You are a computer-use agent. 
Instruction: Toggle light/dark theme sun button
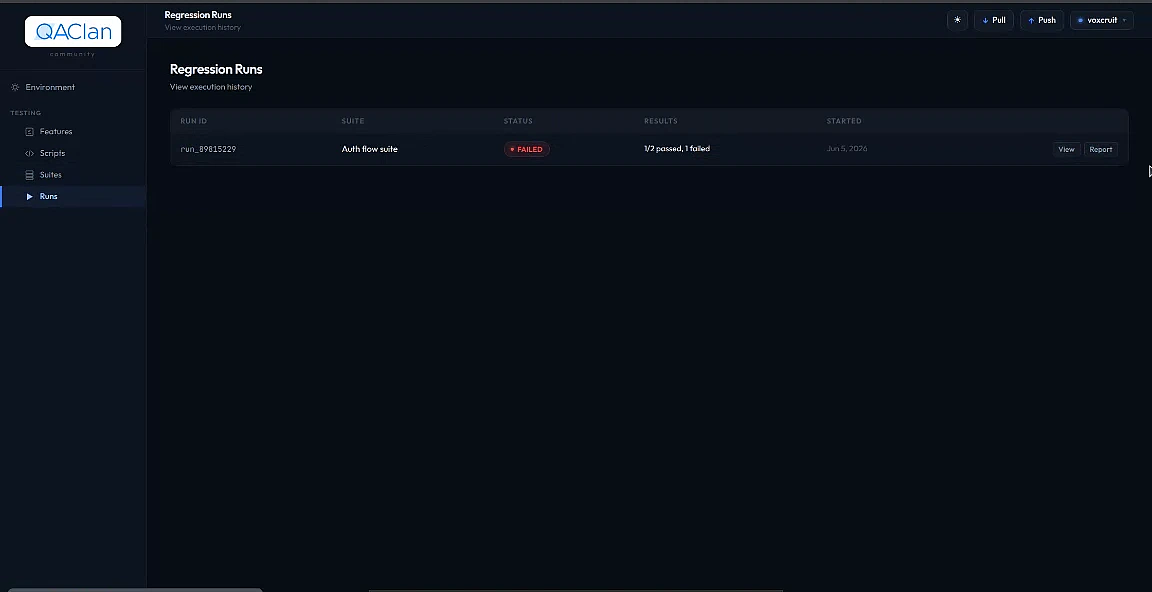point(957,21)
